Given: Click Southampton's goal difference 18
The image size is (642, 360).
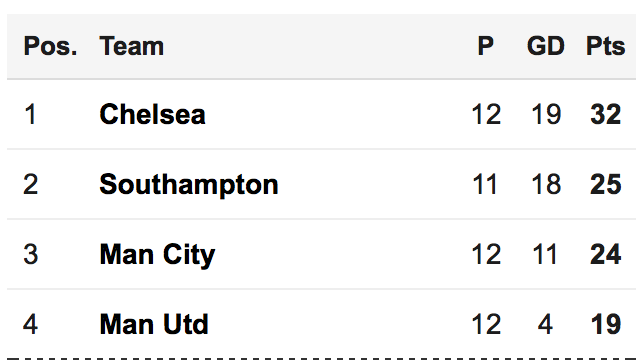Looking at the screenshot, I should click(x=546, y=184).
